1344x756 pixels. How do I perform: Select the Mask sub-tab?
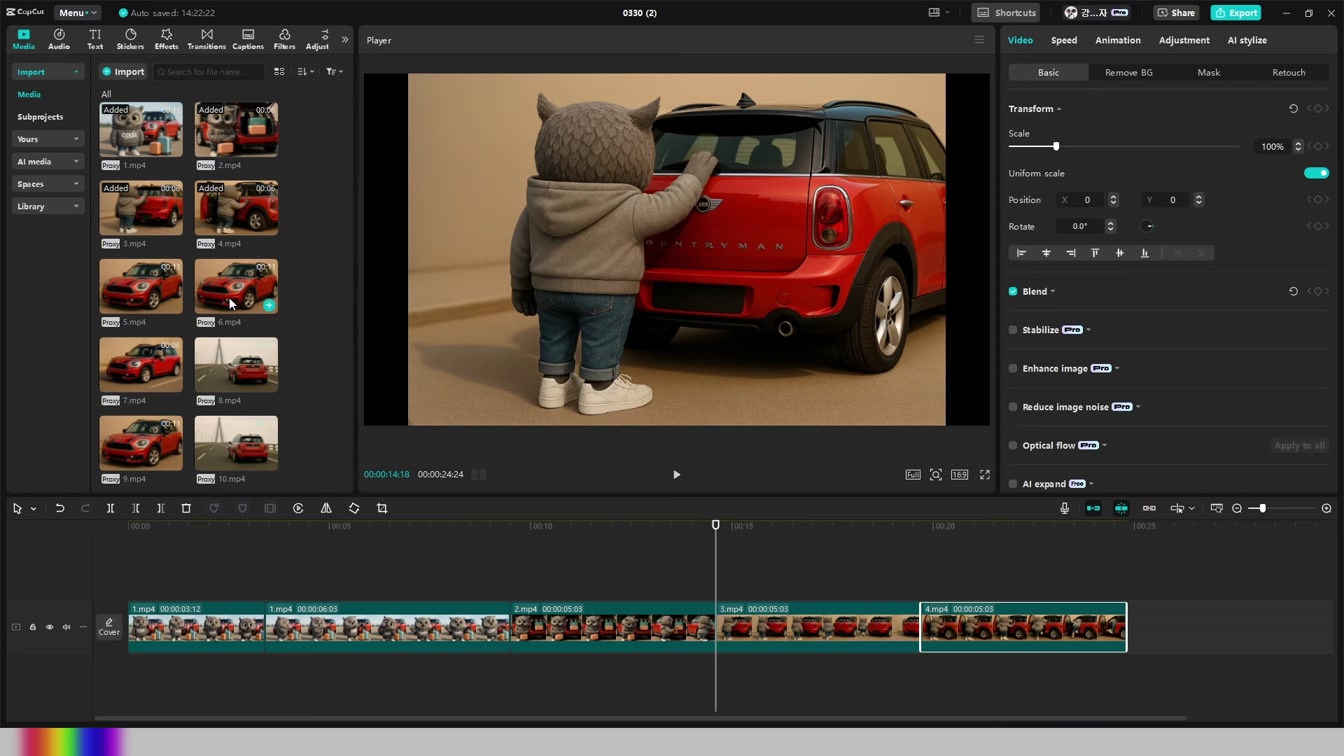coord(1209,72)
